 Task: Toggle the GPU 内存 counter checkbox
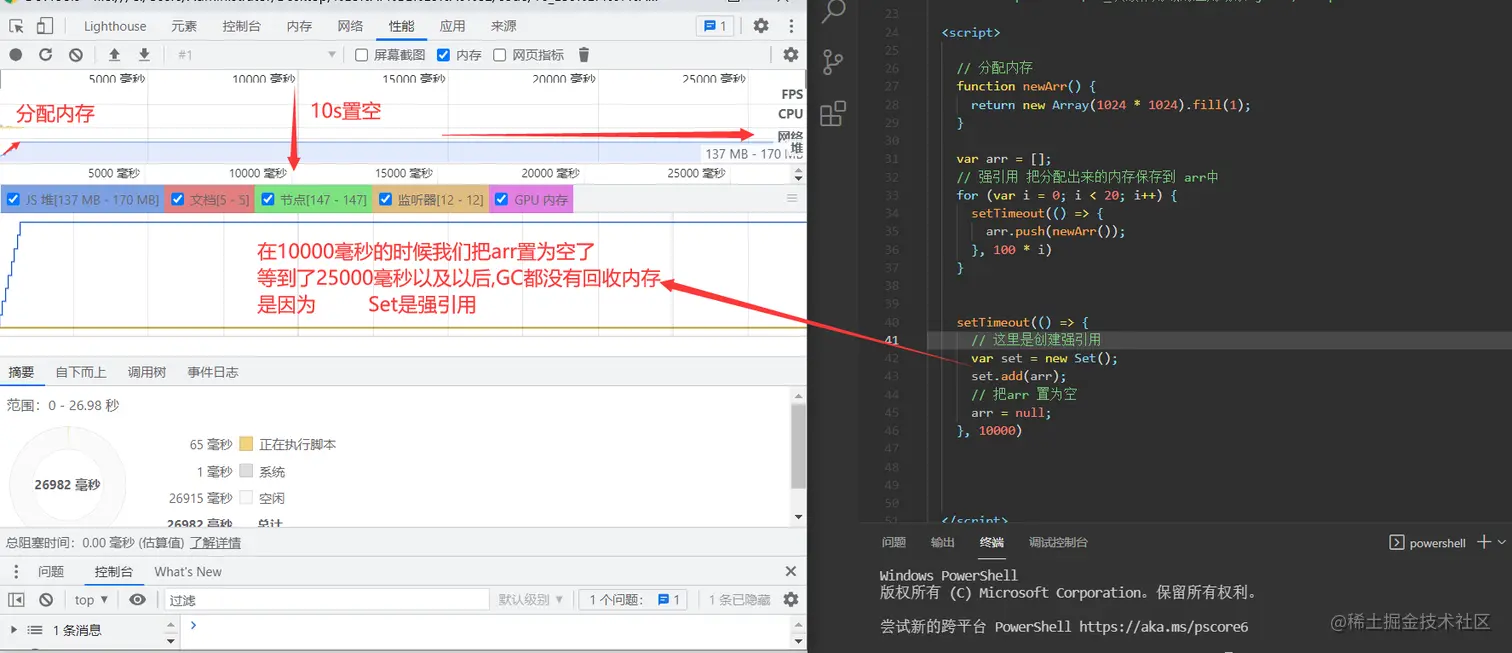502,200
